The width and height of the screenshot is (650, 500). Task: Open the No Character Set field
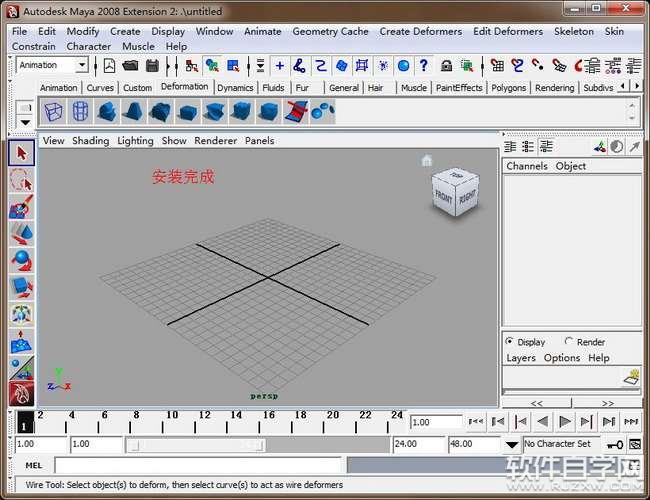[561, 444]
